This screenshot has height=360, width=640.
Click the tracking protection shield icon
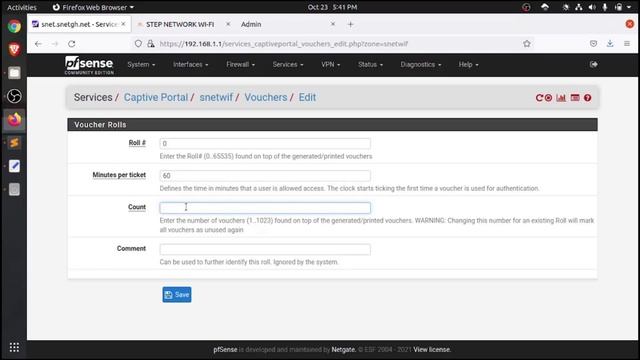tap(138, 44)
